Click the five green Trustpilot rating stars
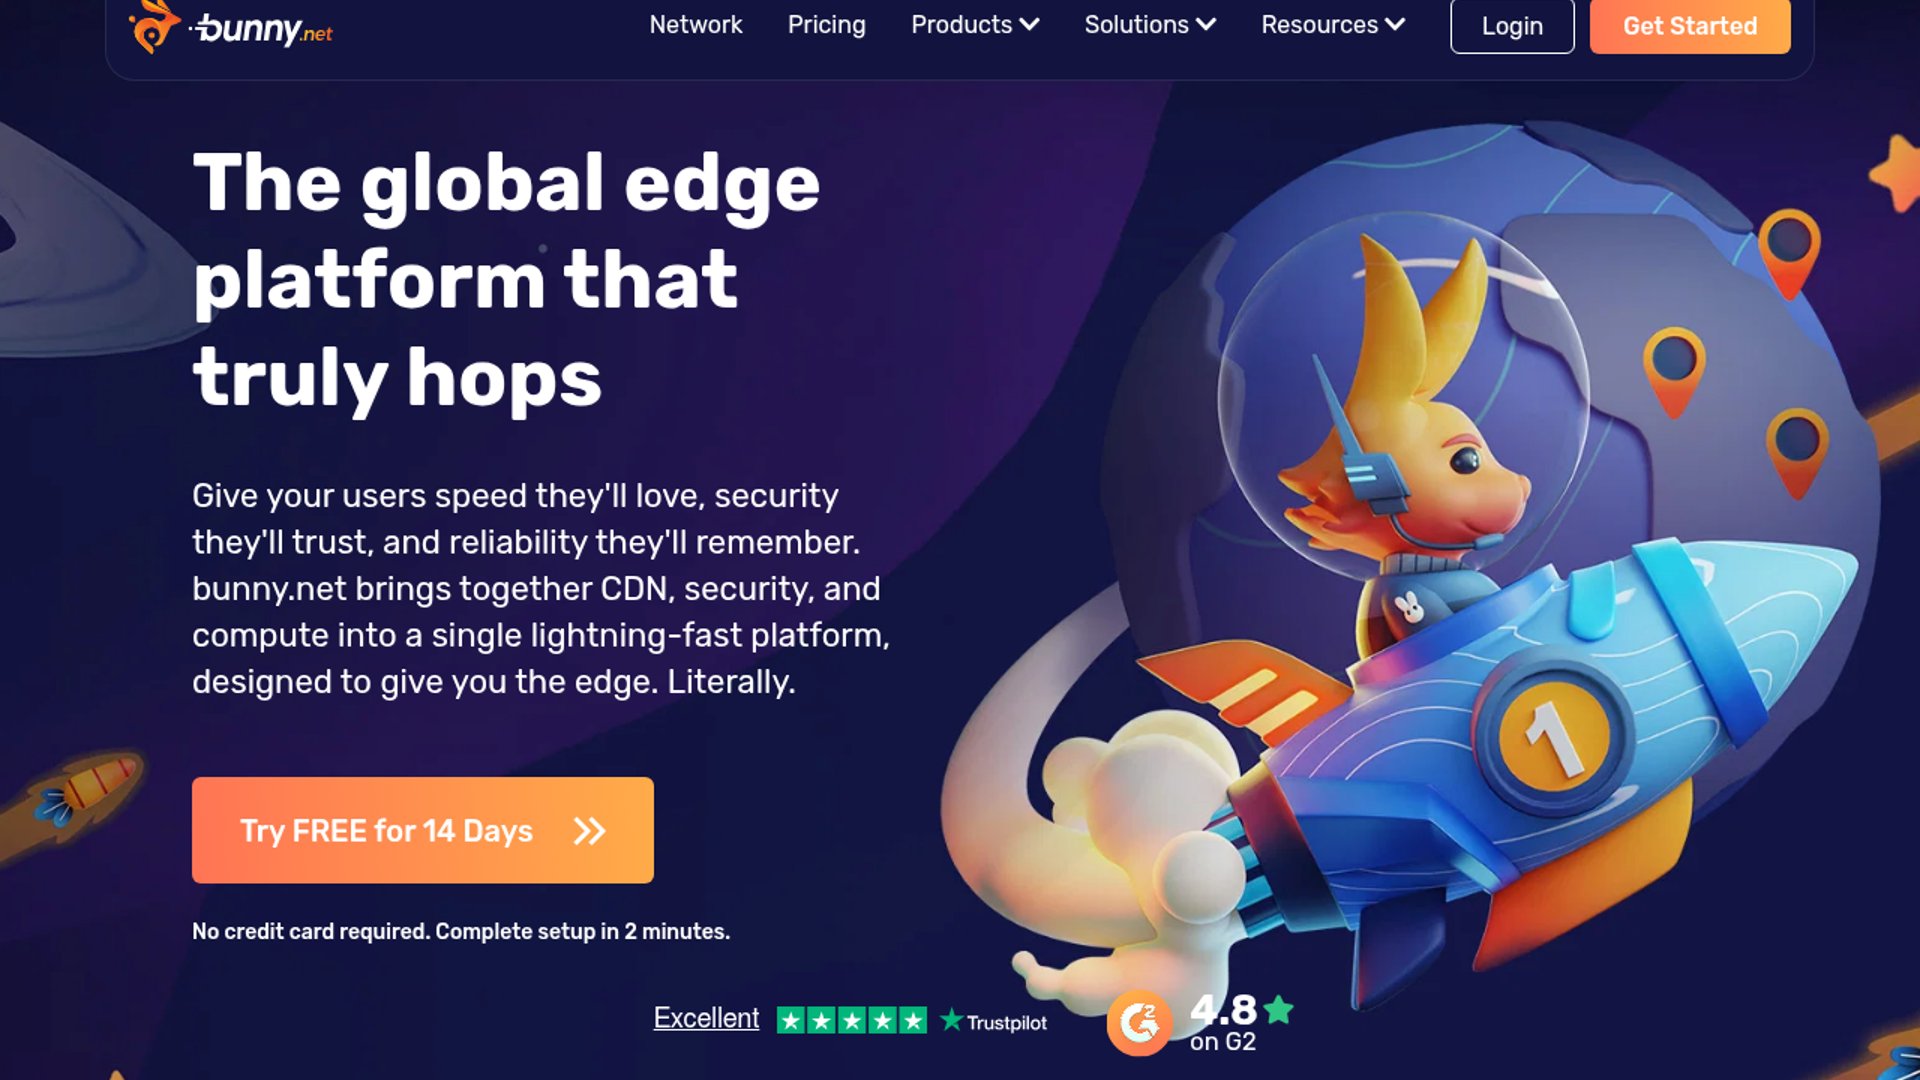Image resolution: width=1920 pixels, height=1080 pixels. pyautogui.click(x=851, y=1020)
